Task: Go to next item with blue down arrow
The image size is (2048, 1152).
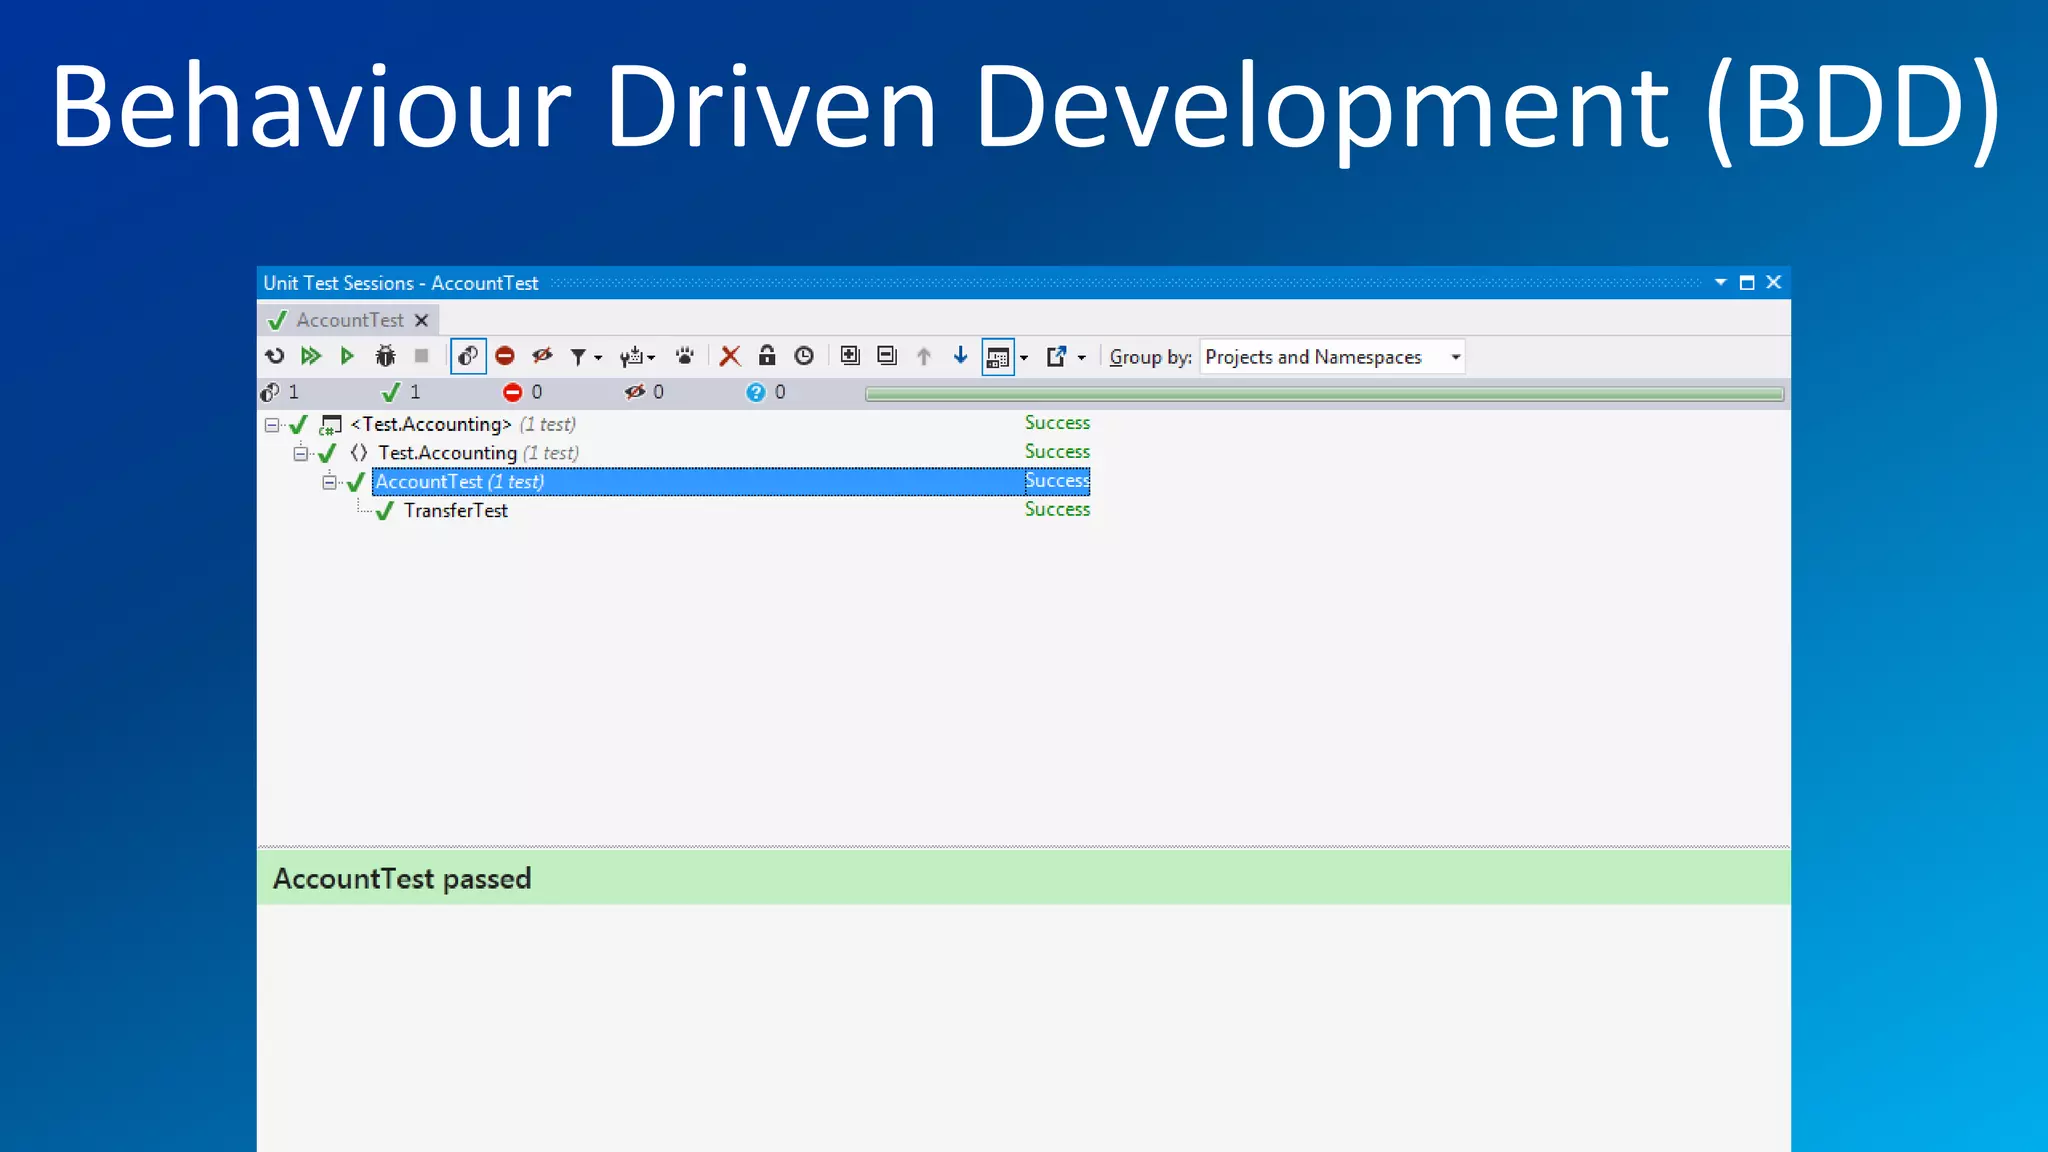Action: point(961,356)
